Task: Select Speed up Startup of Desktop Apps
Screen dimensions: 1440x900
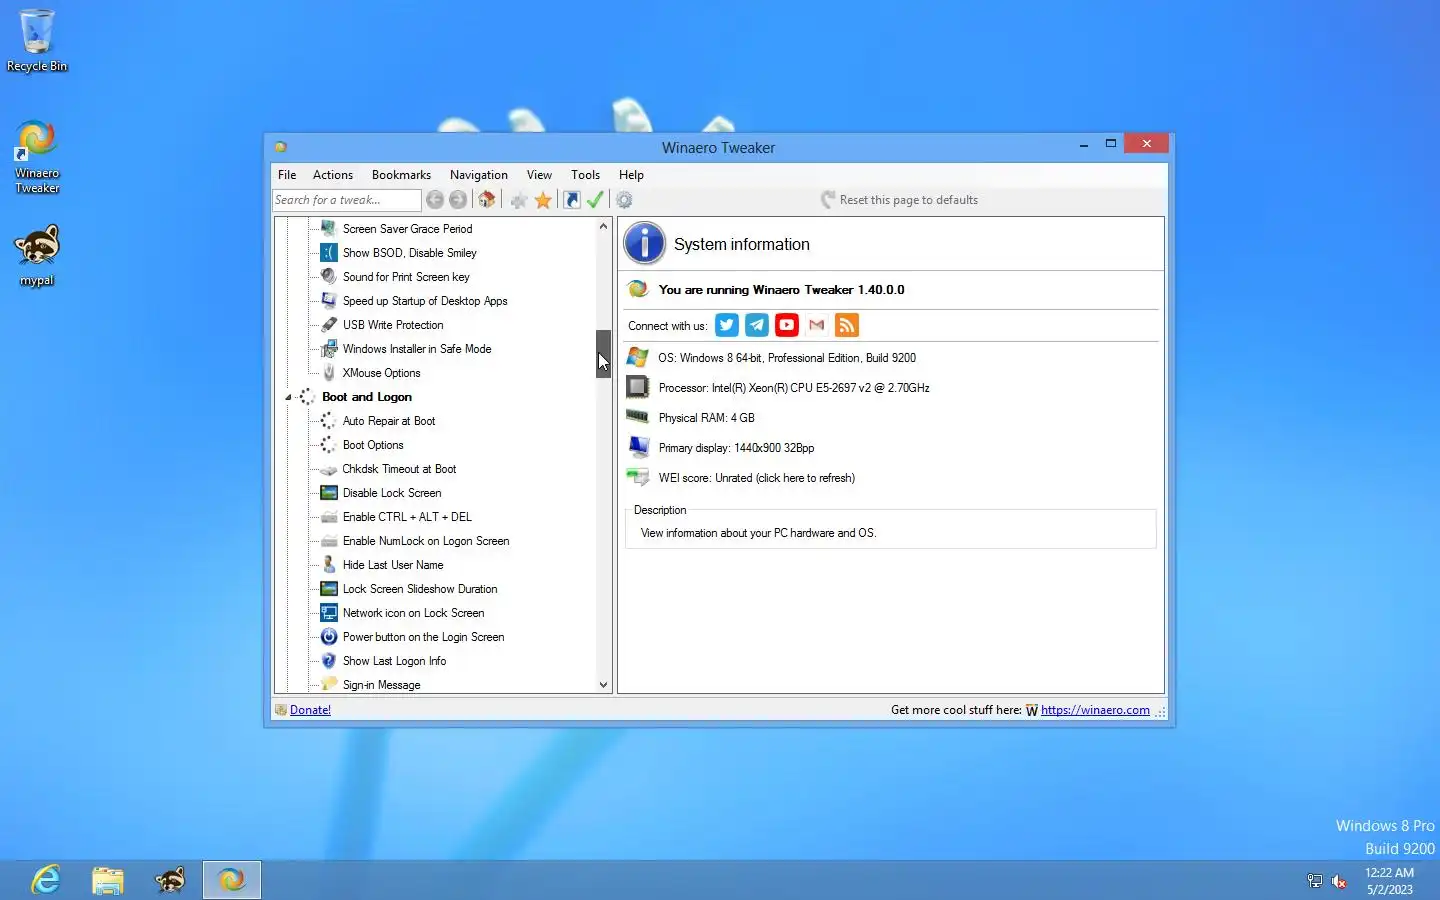Action: coord(424,301)
